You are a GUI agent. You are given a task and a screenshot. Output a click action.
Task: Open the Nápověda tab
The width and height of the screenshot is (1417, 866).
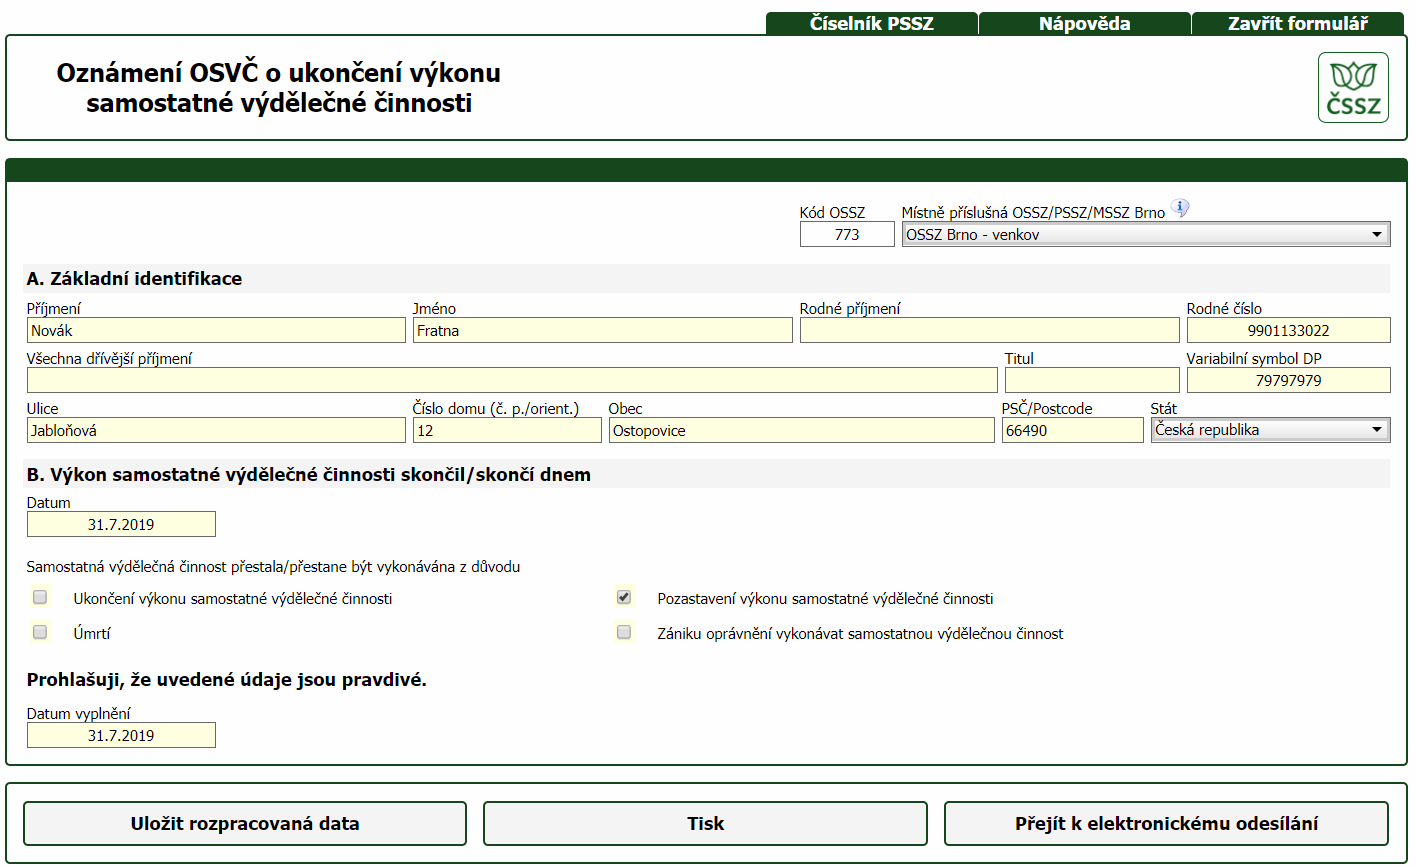pos(1084,23)
